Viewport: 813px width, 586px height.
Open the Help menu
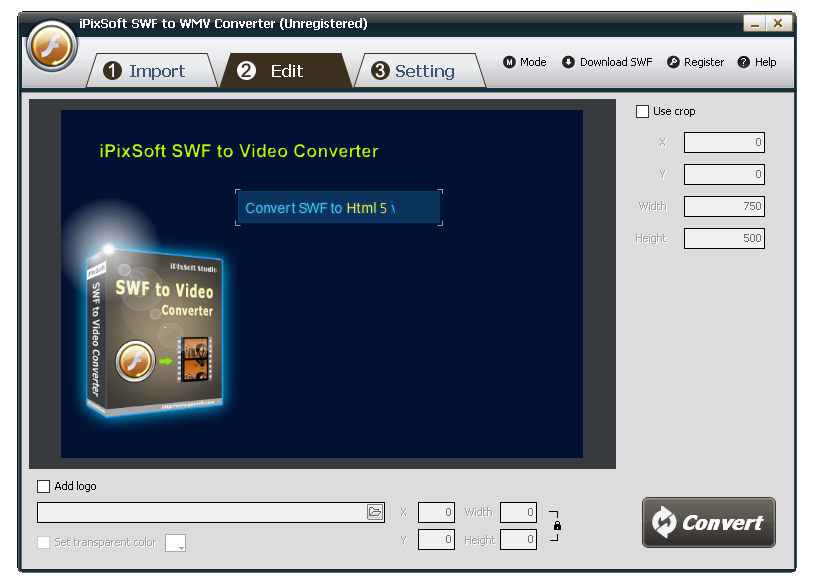(757, 62)
